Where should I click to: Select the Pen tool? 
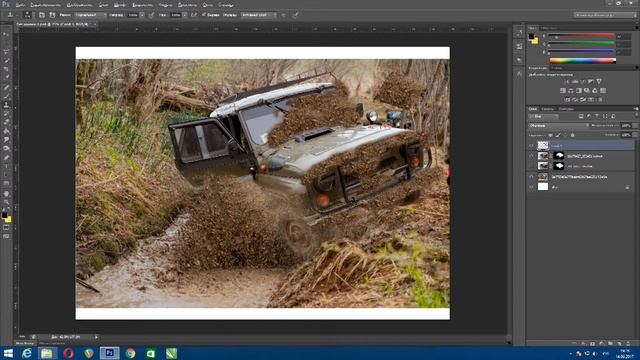tap(6, 158)
